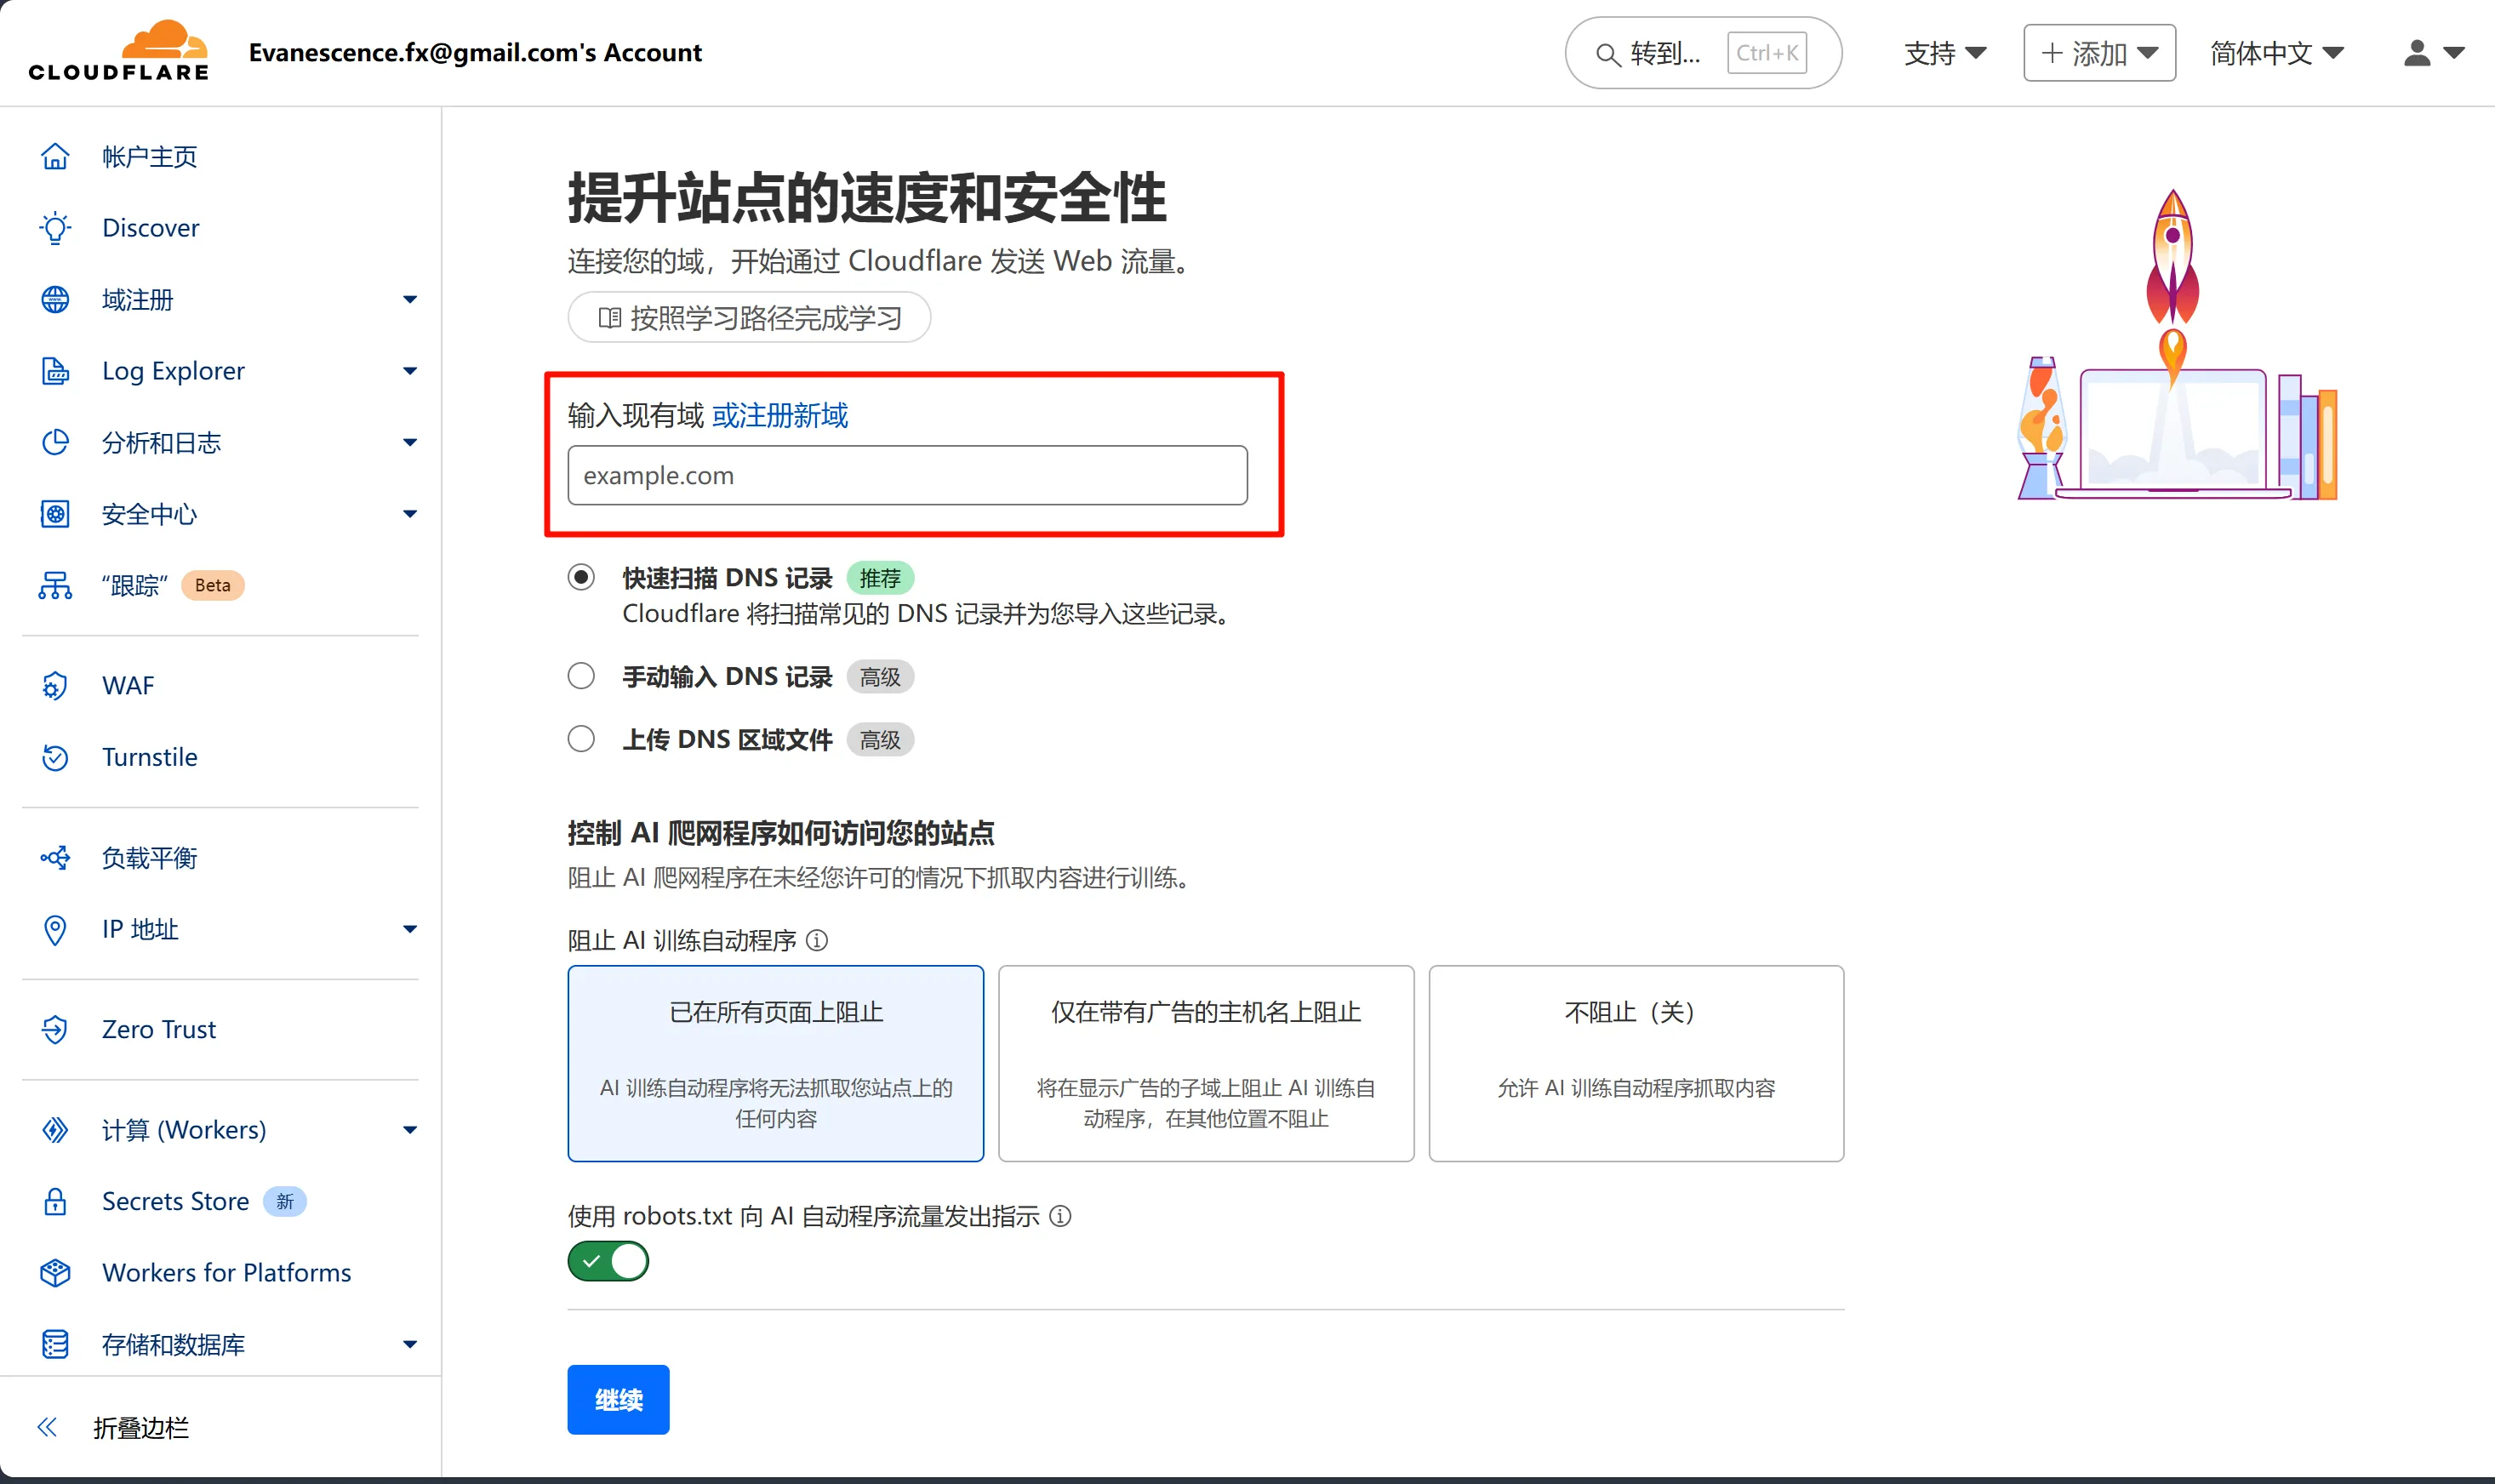Click the Security Center icon
This screenshot has width=2495, height=1484.
[55, 514]
